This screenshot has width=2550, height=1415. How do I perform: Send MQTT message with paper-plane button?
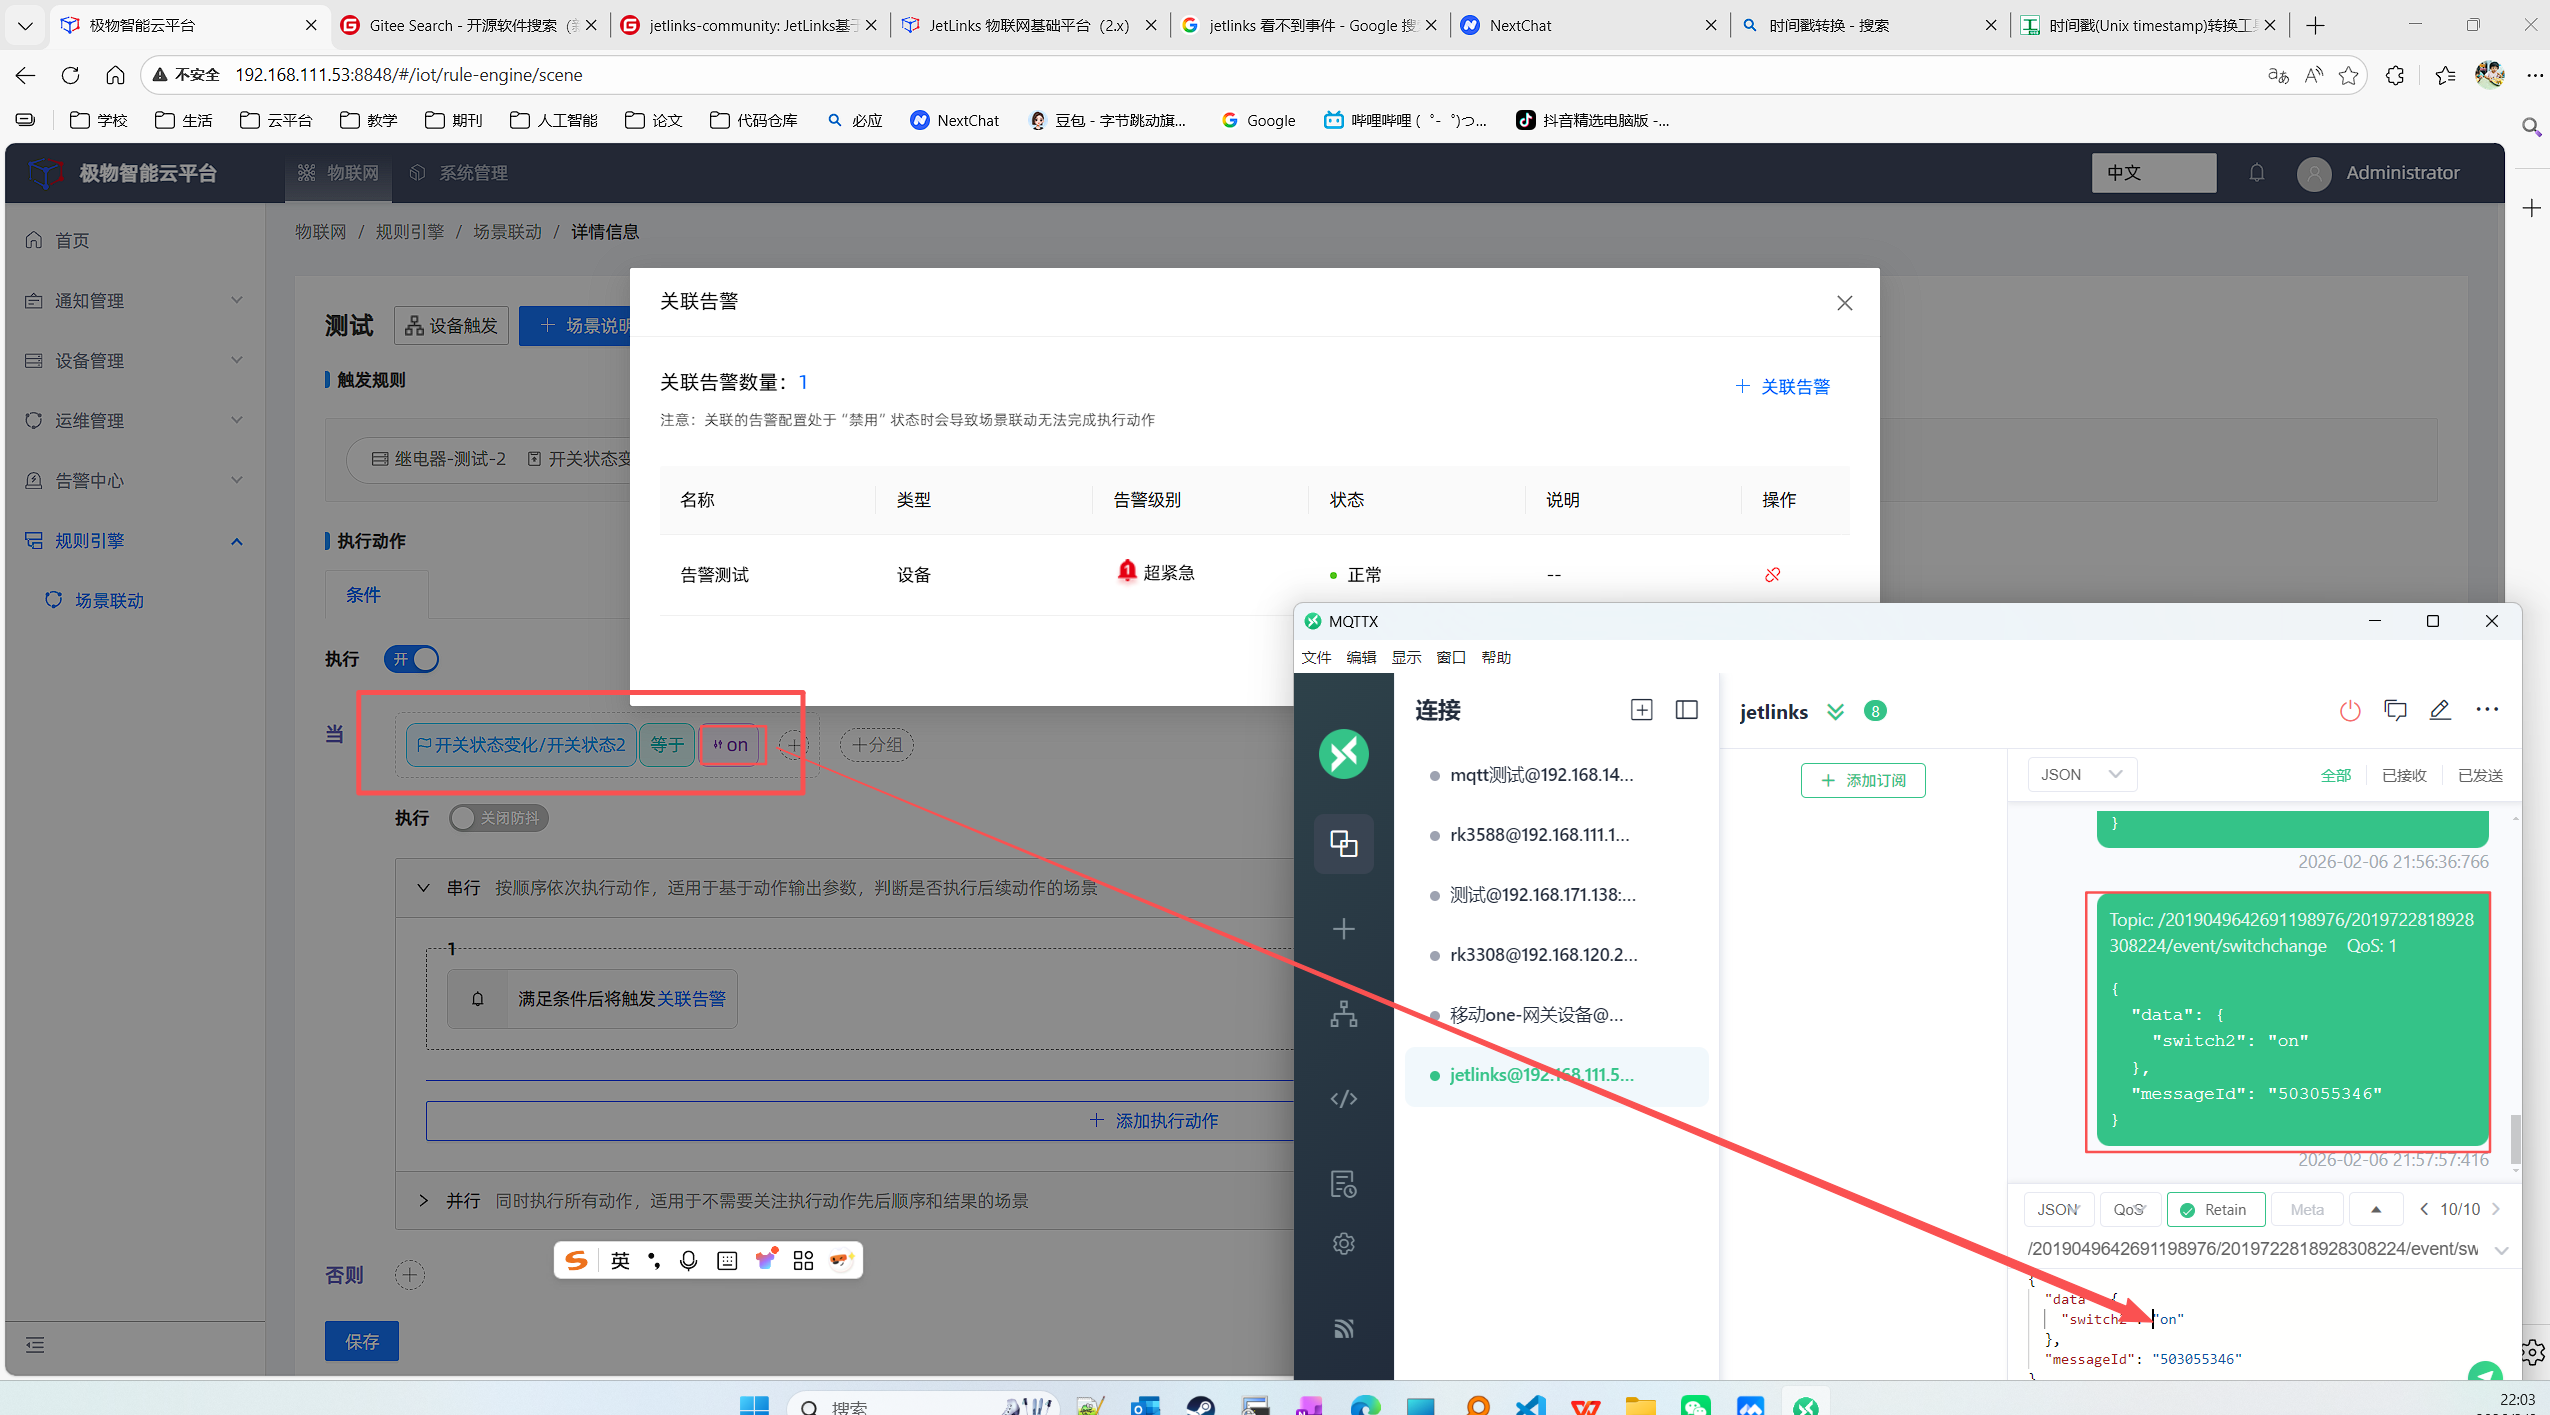pyautogui.click(x=2484, y=1372)
